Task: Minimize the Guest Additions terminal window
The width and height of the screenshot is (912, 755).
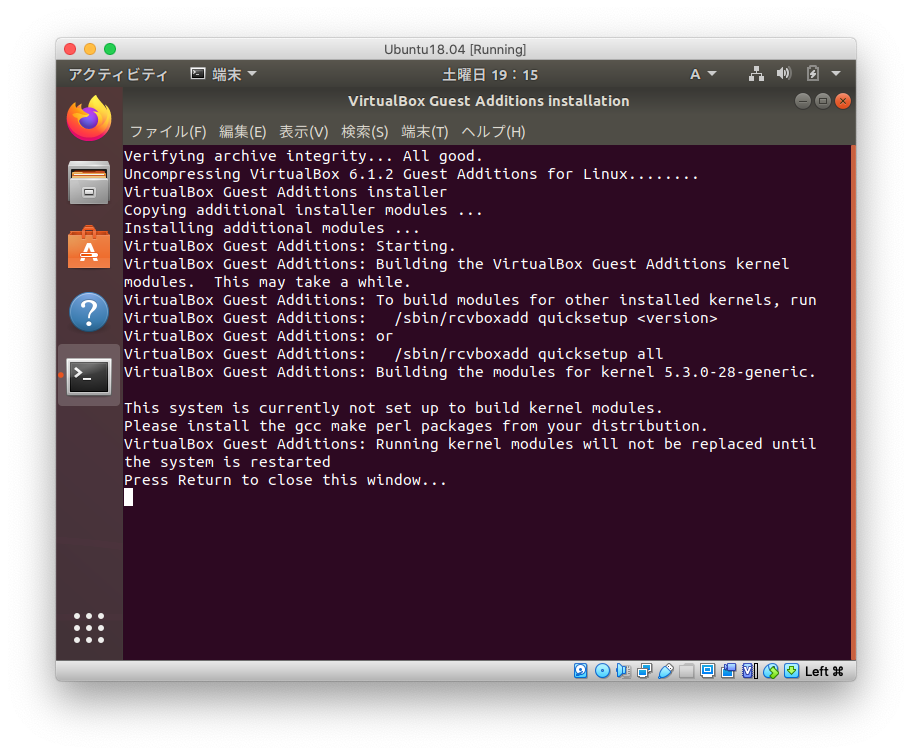Action: pos(803,101)
